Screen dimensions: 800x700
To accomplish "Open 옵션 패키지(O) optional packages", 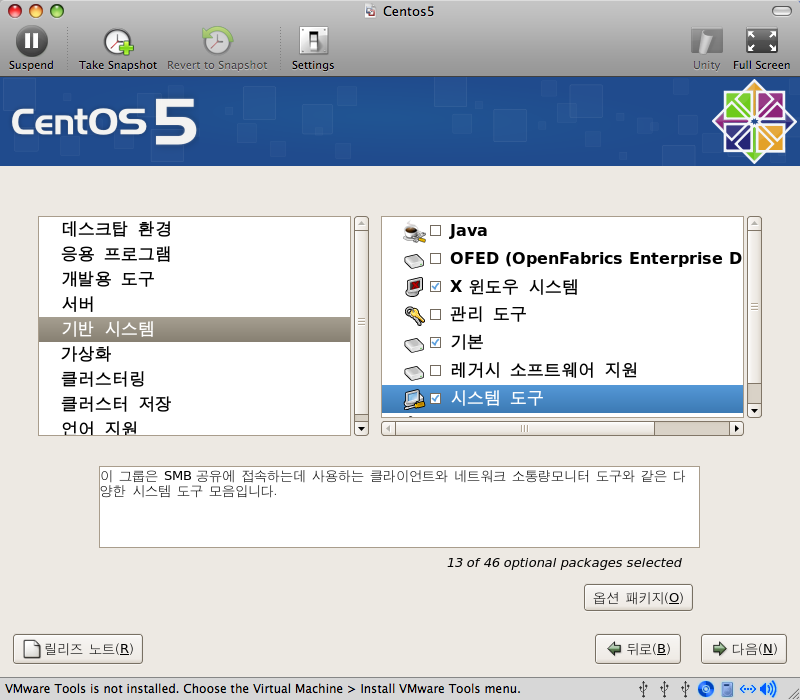I will [638, 597].
